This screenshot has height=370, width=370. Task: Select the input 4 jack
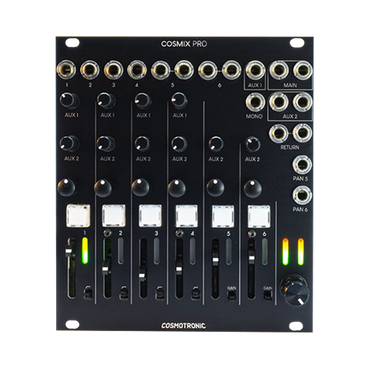[137, 70]
